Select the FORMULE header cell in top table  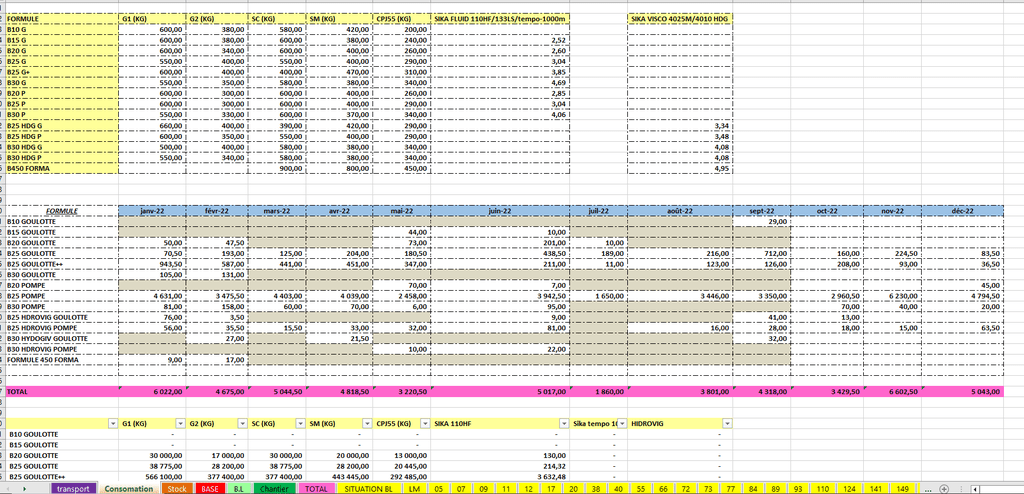[x=62, y=20]
